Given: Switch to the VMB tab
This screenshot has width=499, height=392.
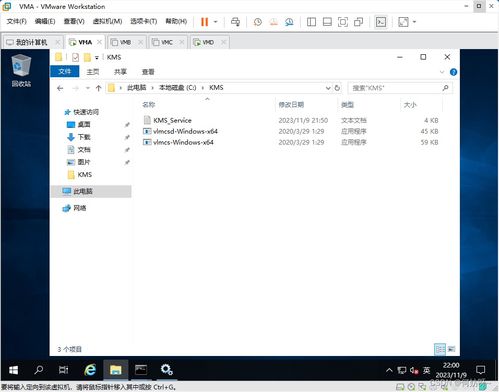Looking at the screenshot, I should pyautogui.click(x=126, y=42).
